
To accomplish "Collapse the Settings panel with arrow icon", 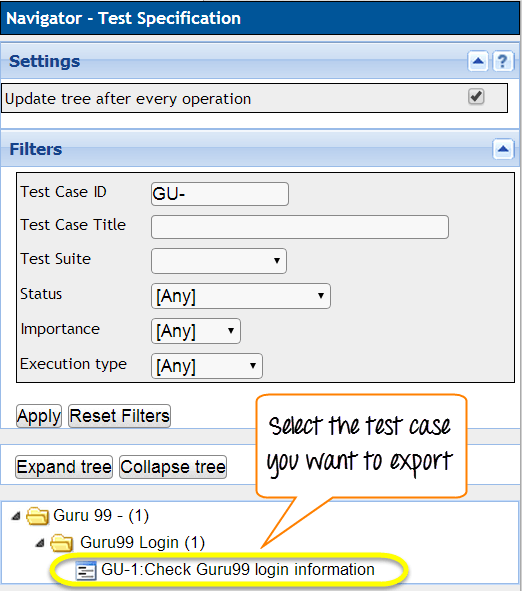I will (478, 61).
